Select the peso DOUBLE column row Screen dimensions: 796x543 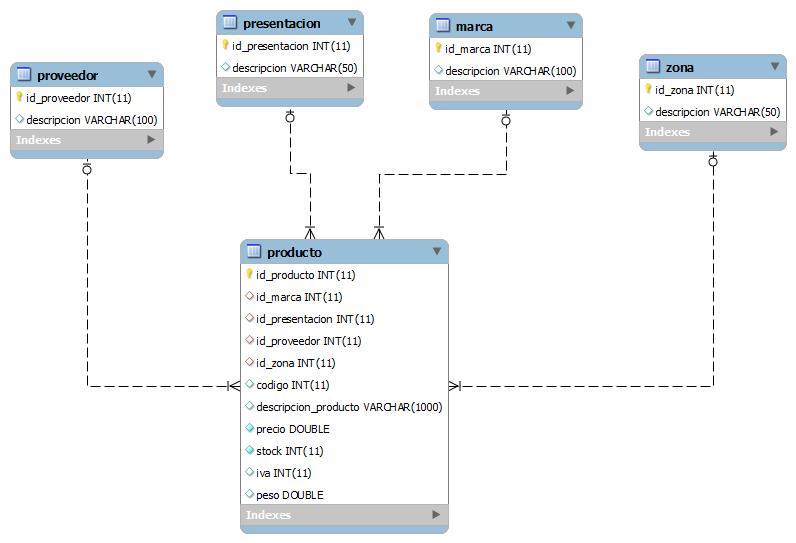pos(344,494)
